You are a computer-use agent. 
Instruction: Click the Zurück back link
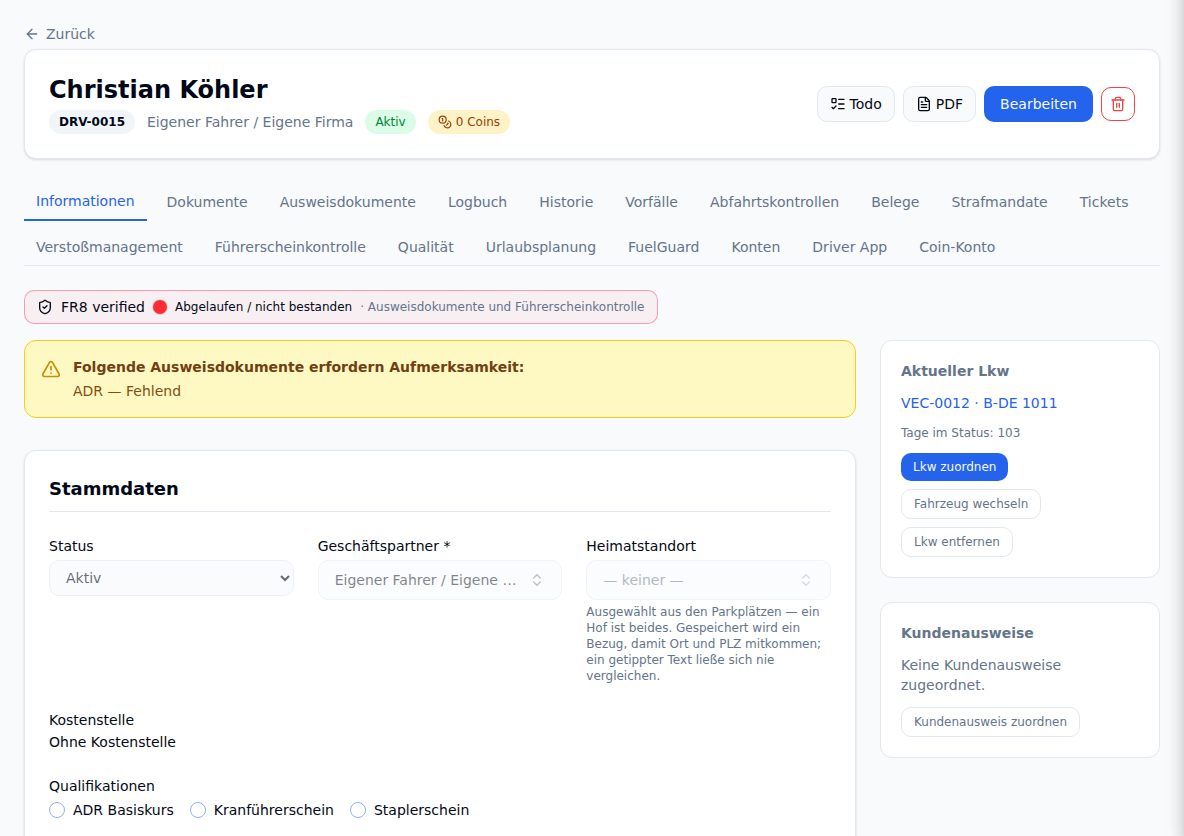pyautogui.click(x=60, y=34)
